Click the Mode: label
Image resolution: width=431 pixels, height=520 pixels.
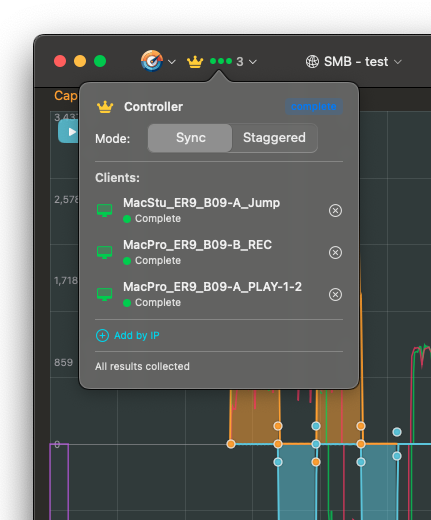[112, 139]
